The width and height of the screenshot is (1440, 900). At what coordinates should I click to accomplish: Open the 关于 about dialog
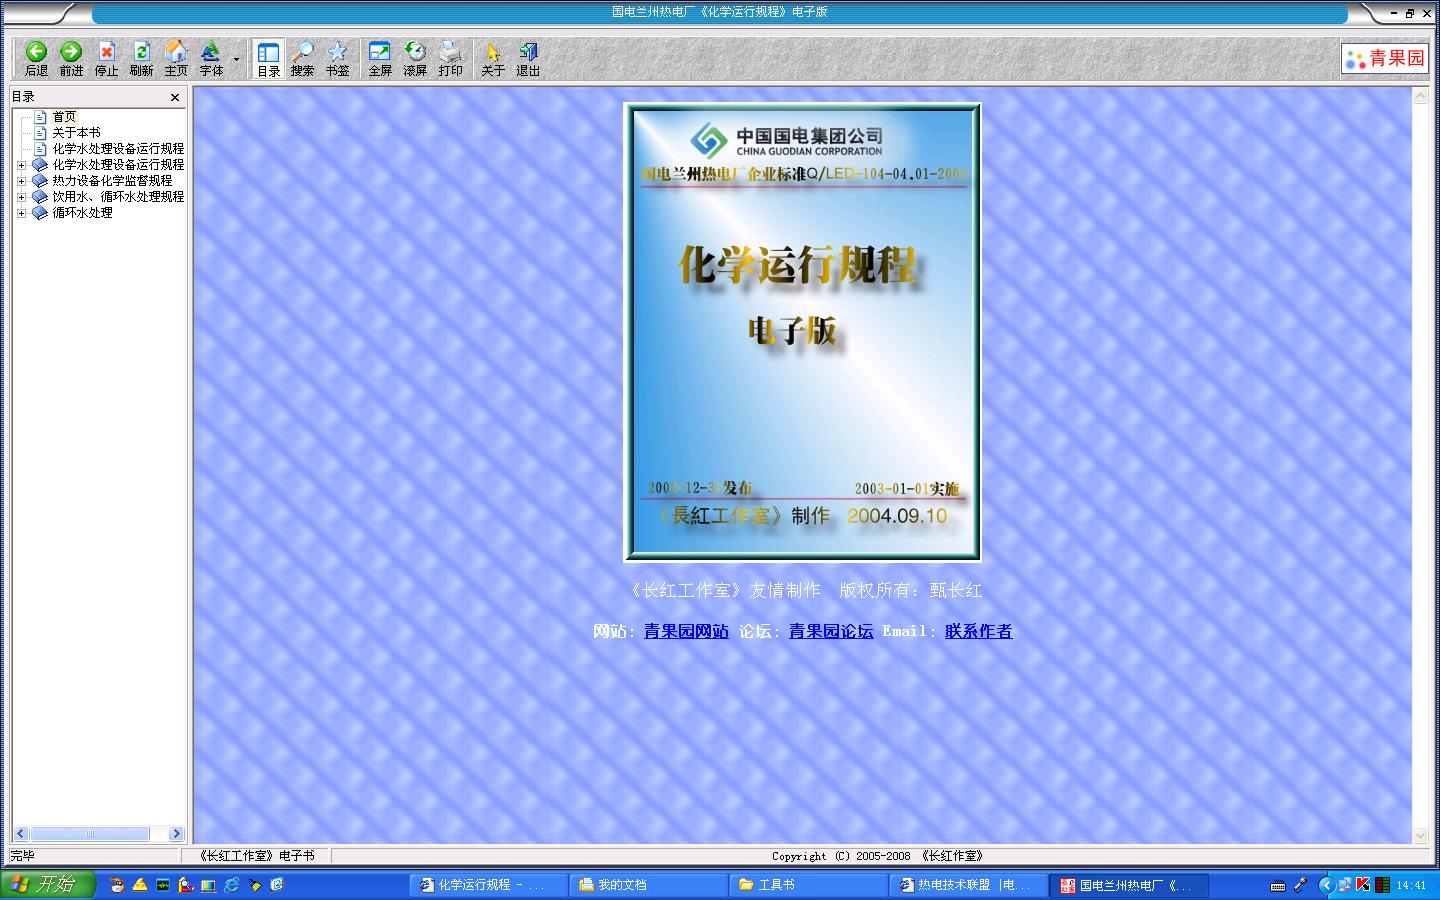click(x=493, y=59)
